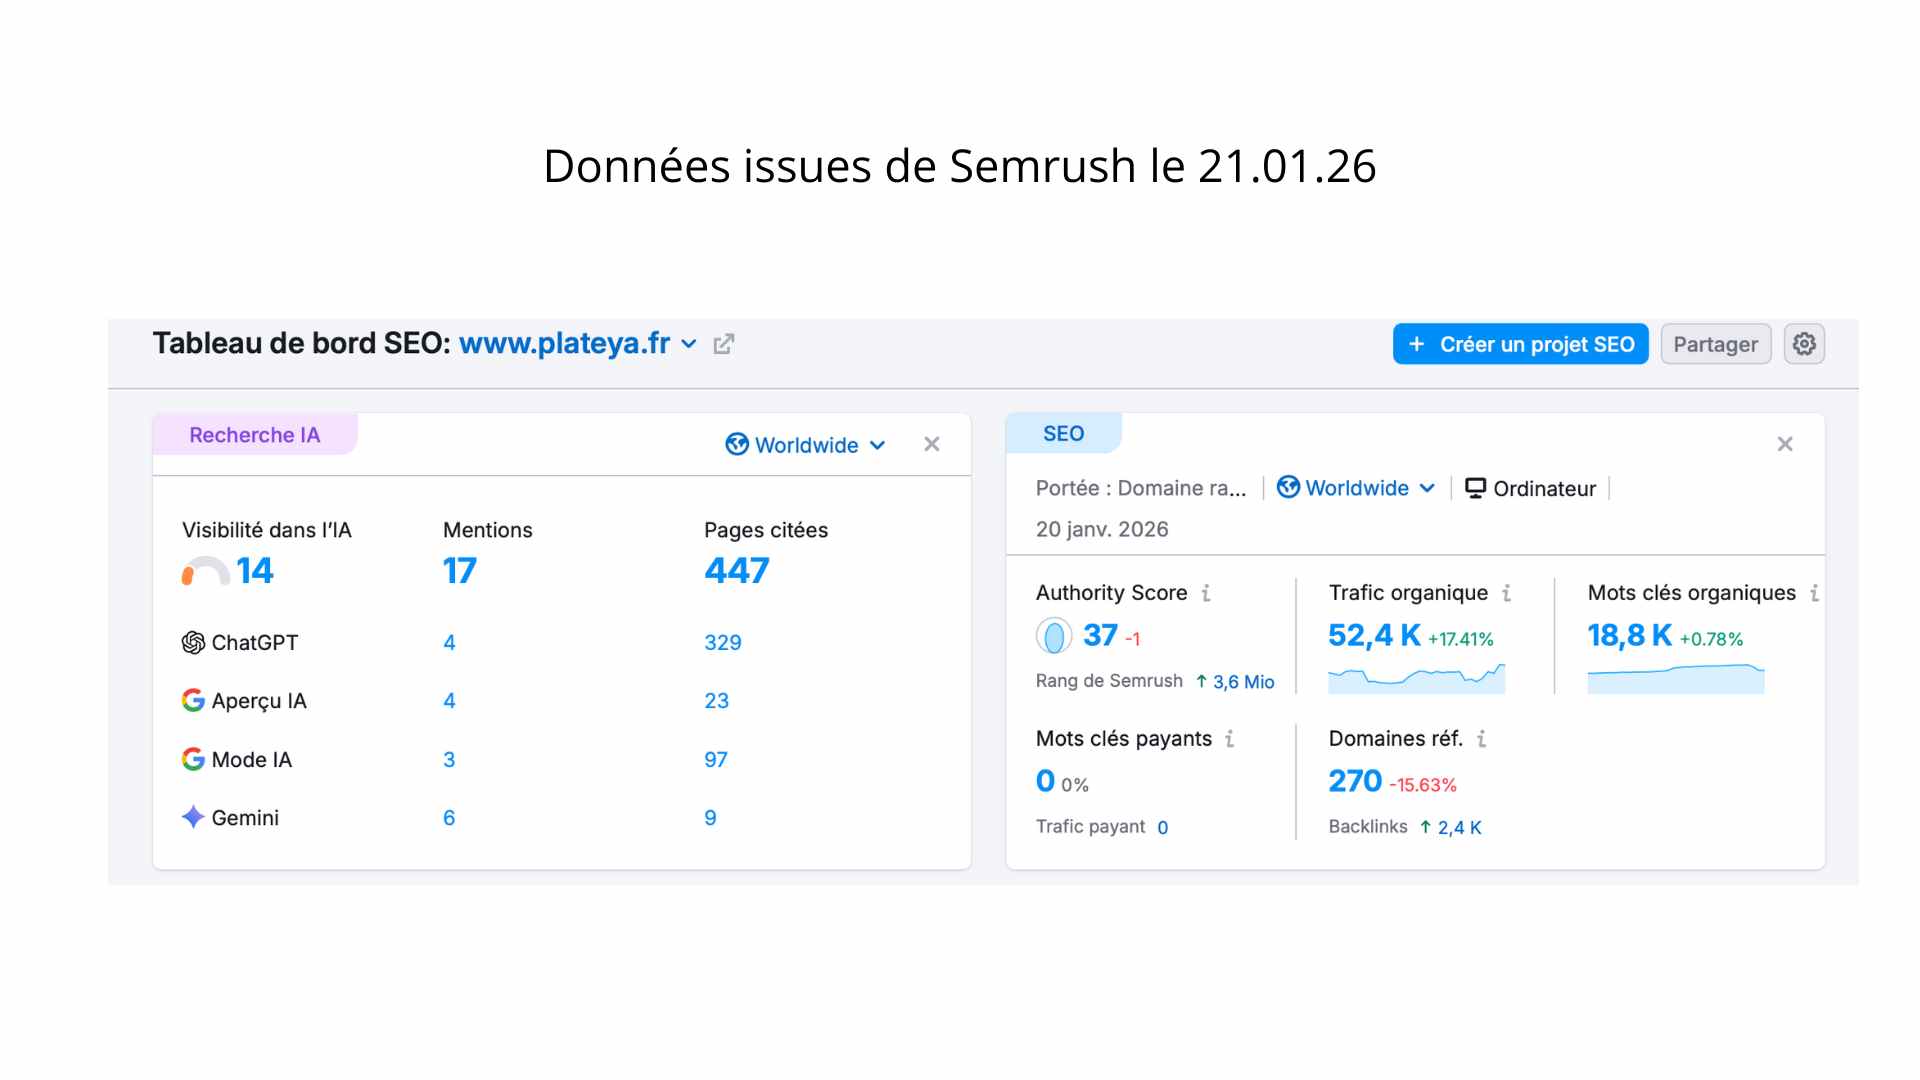Select the Recherche IA tab
Viewport: 1920px width, 1080px height.
pos(255,435)
